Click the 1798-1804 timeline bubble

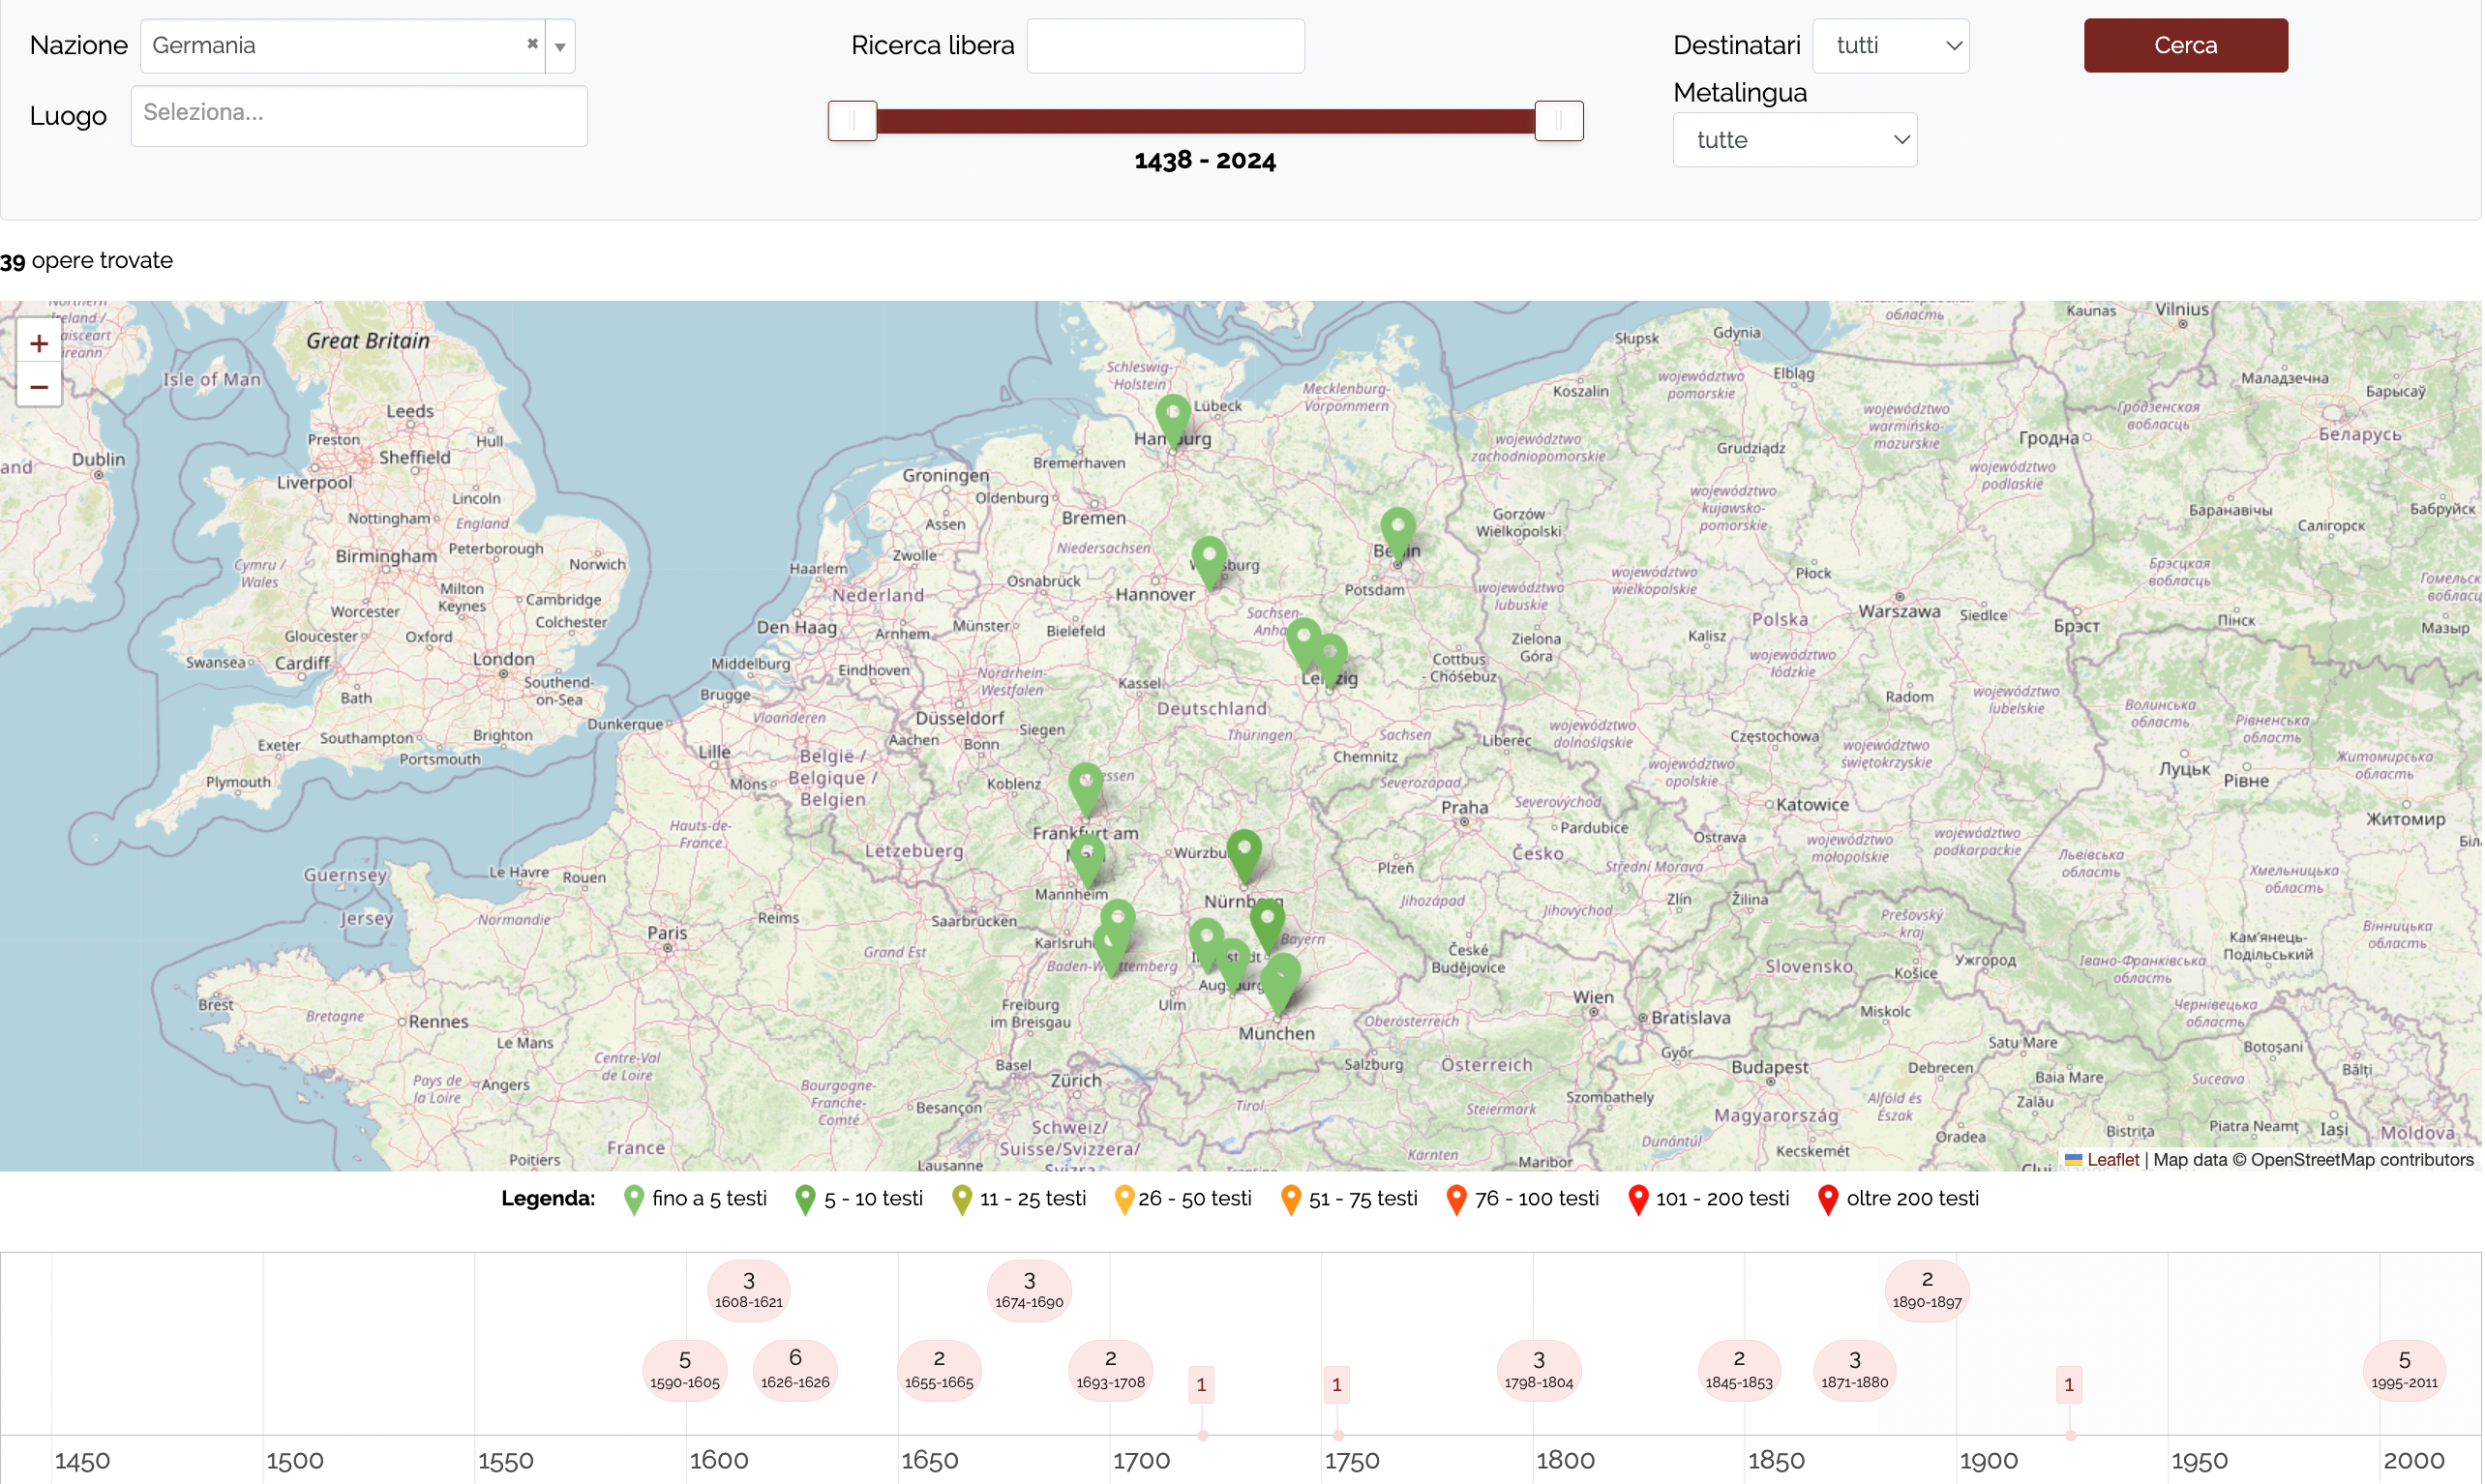tap(1541, 1370)
